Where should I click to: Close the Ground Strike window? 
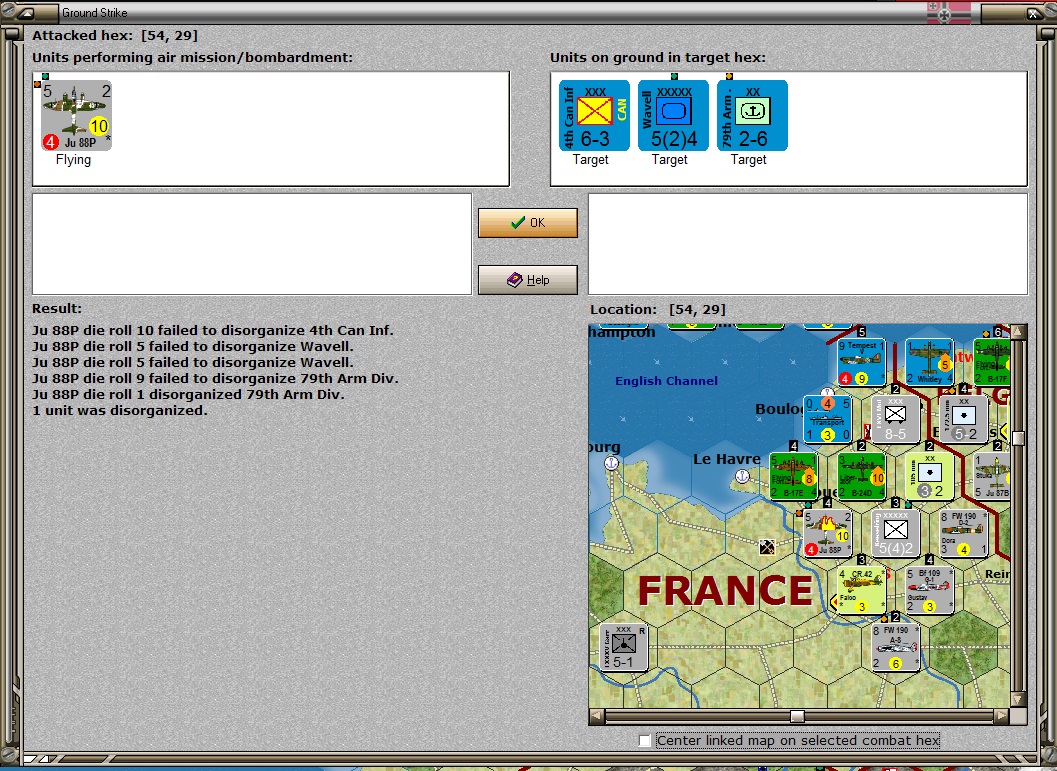[x=1034, y=13]
